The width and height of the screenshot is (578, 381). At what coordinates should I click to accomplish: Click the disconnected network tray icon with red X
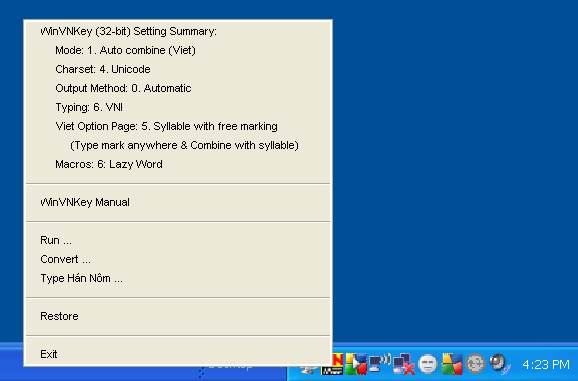coord(403,364)
